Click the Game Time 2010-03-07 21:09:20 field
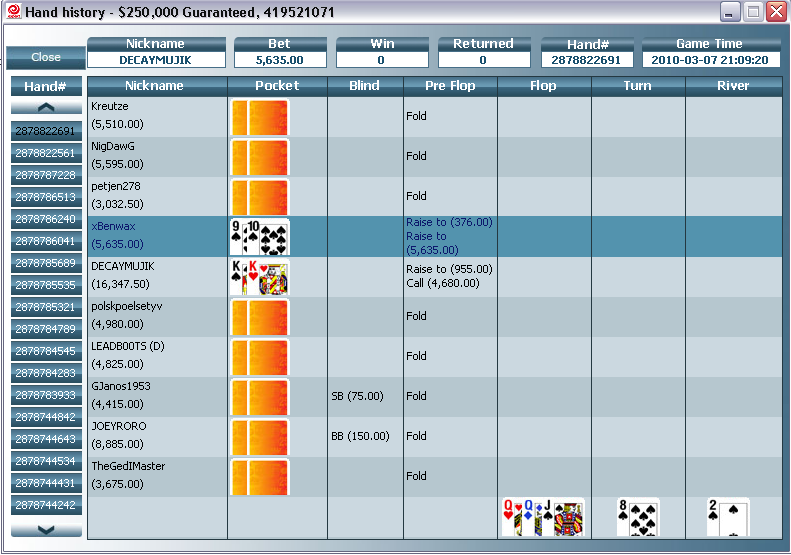The image size is (791, 555). (x=710, y=60)
